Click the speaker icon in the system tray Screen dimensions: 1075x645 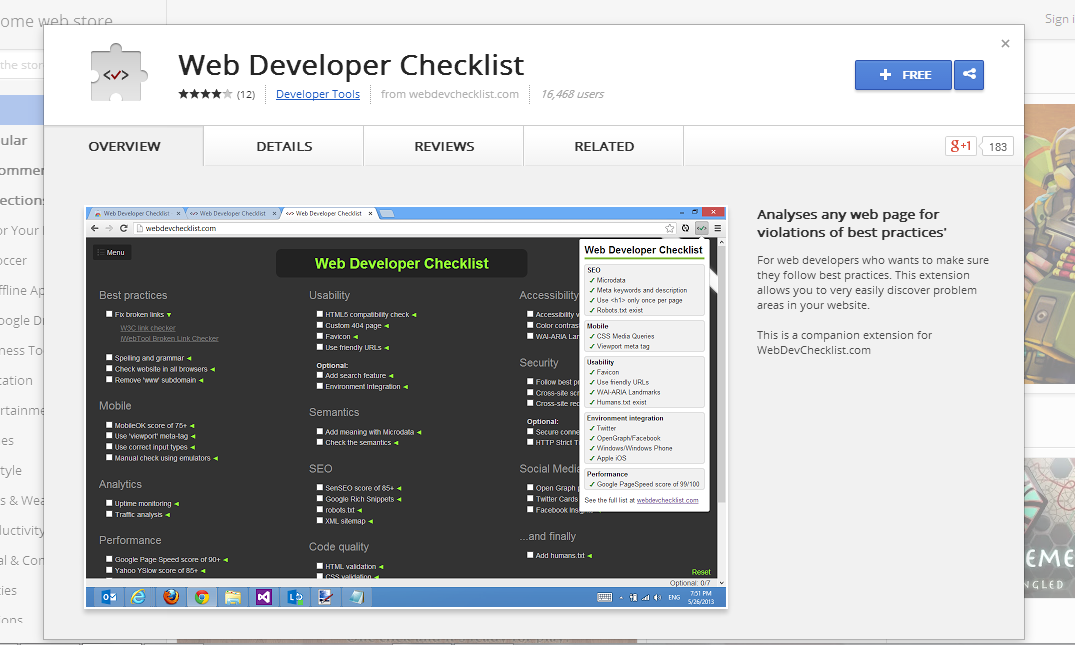[657, 597]
